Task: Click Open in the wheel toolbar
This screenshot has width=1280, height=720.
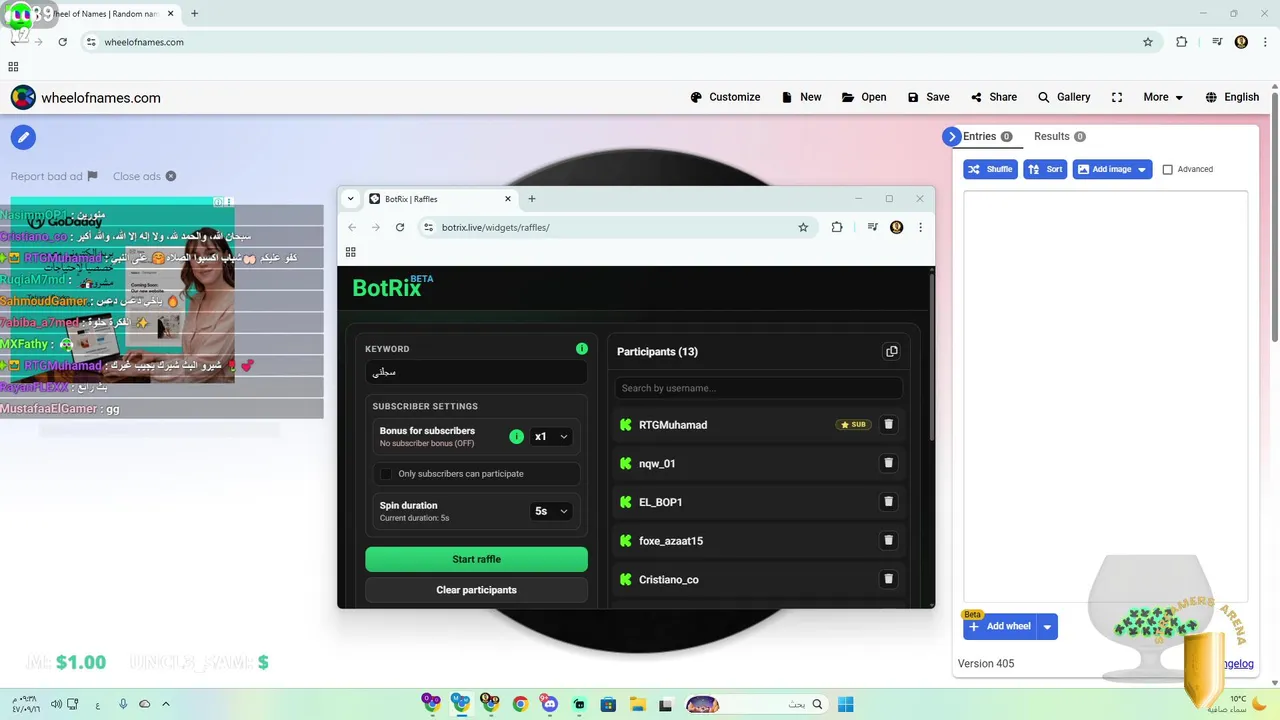Action: (864, 97)
